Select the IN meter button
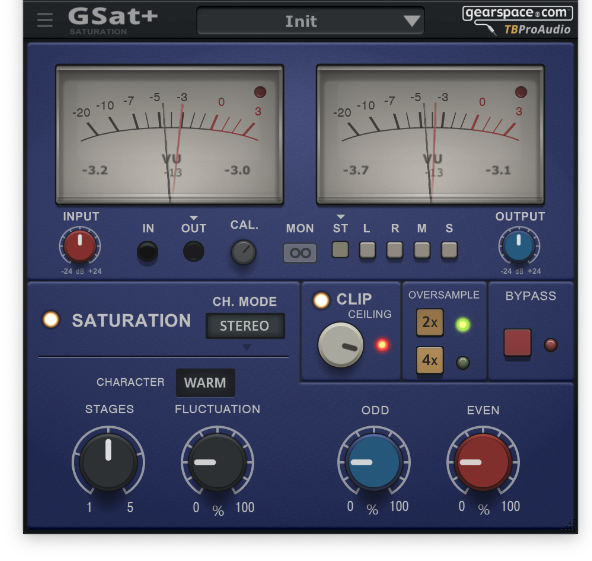 (147, 252)
